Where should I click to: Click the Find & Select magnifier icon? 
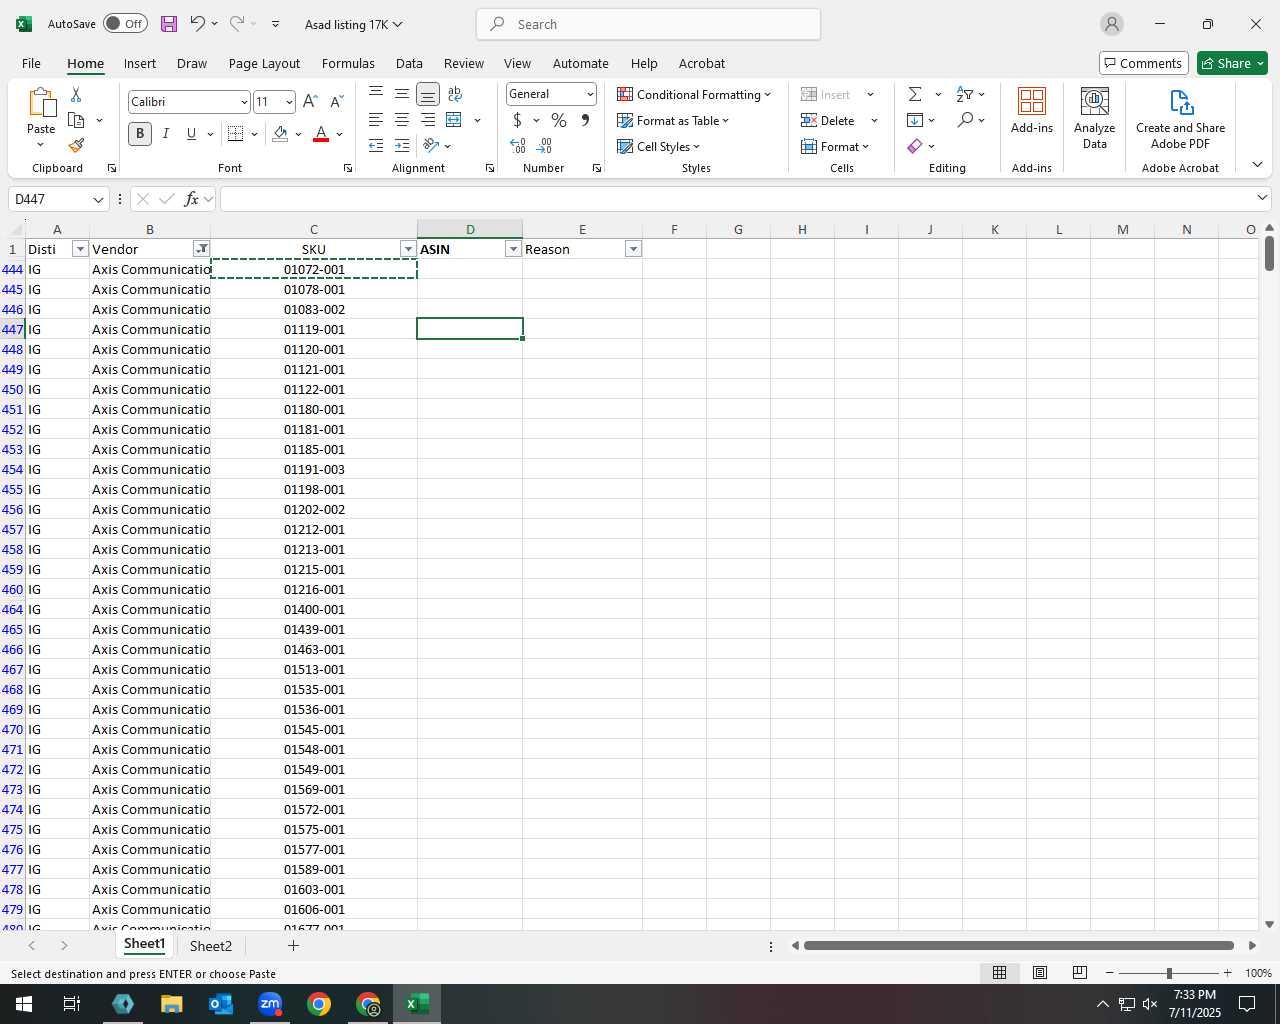tap(965, 120)
